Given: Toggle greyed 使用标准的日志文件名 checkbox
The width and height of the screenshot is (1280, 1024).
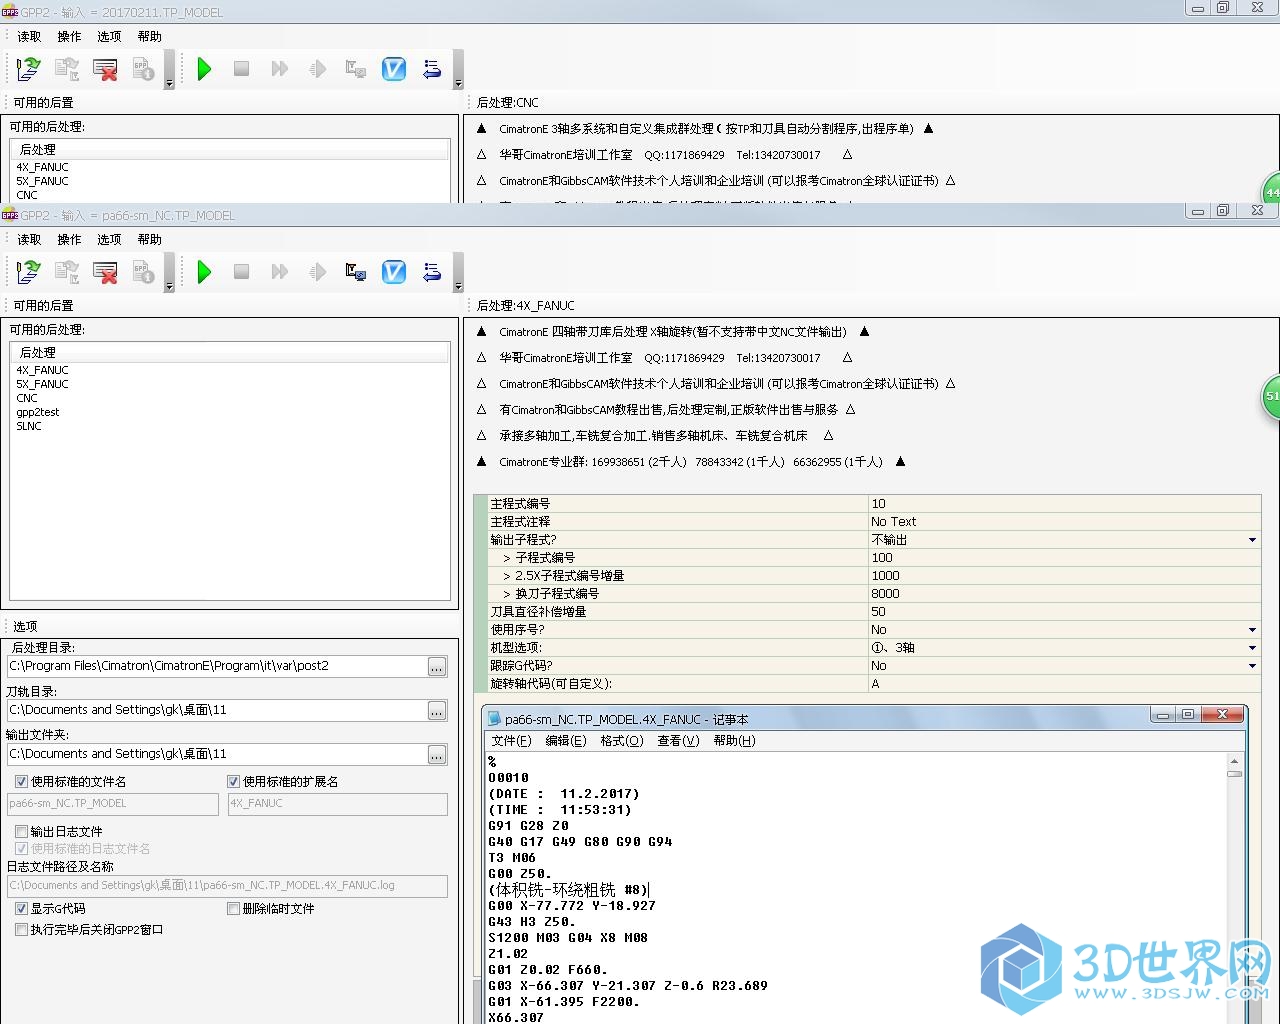Looking at the screenshot, I should point(21,849).
